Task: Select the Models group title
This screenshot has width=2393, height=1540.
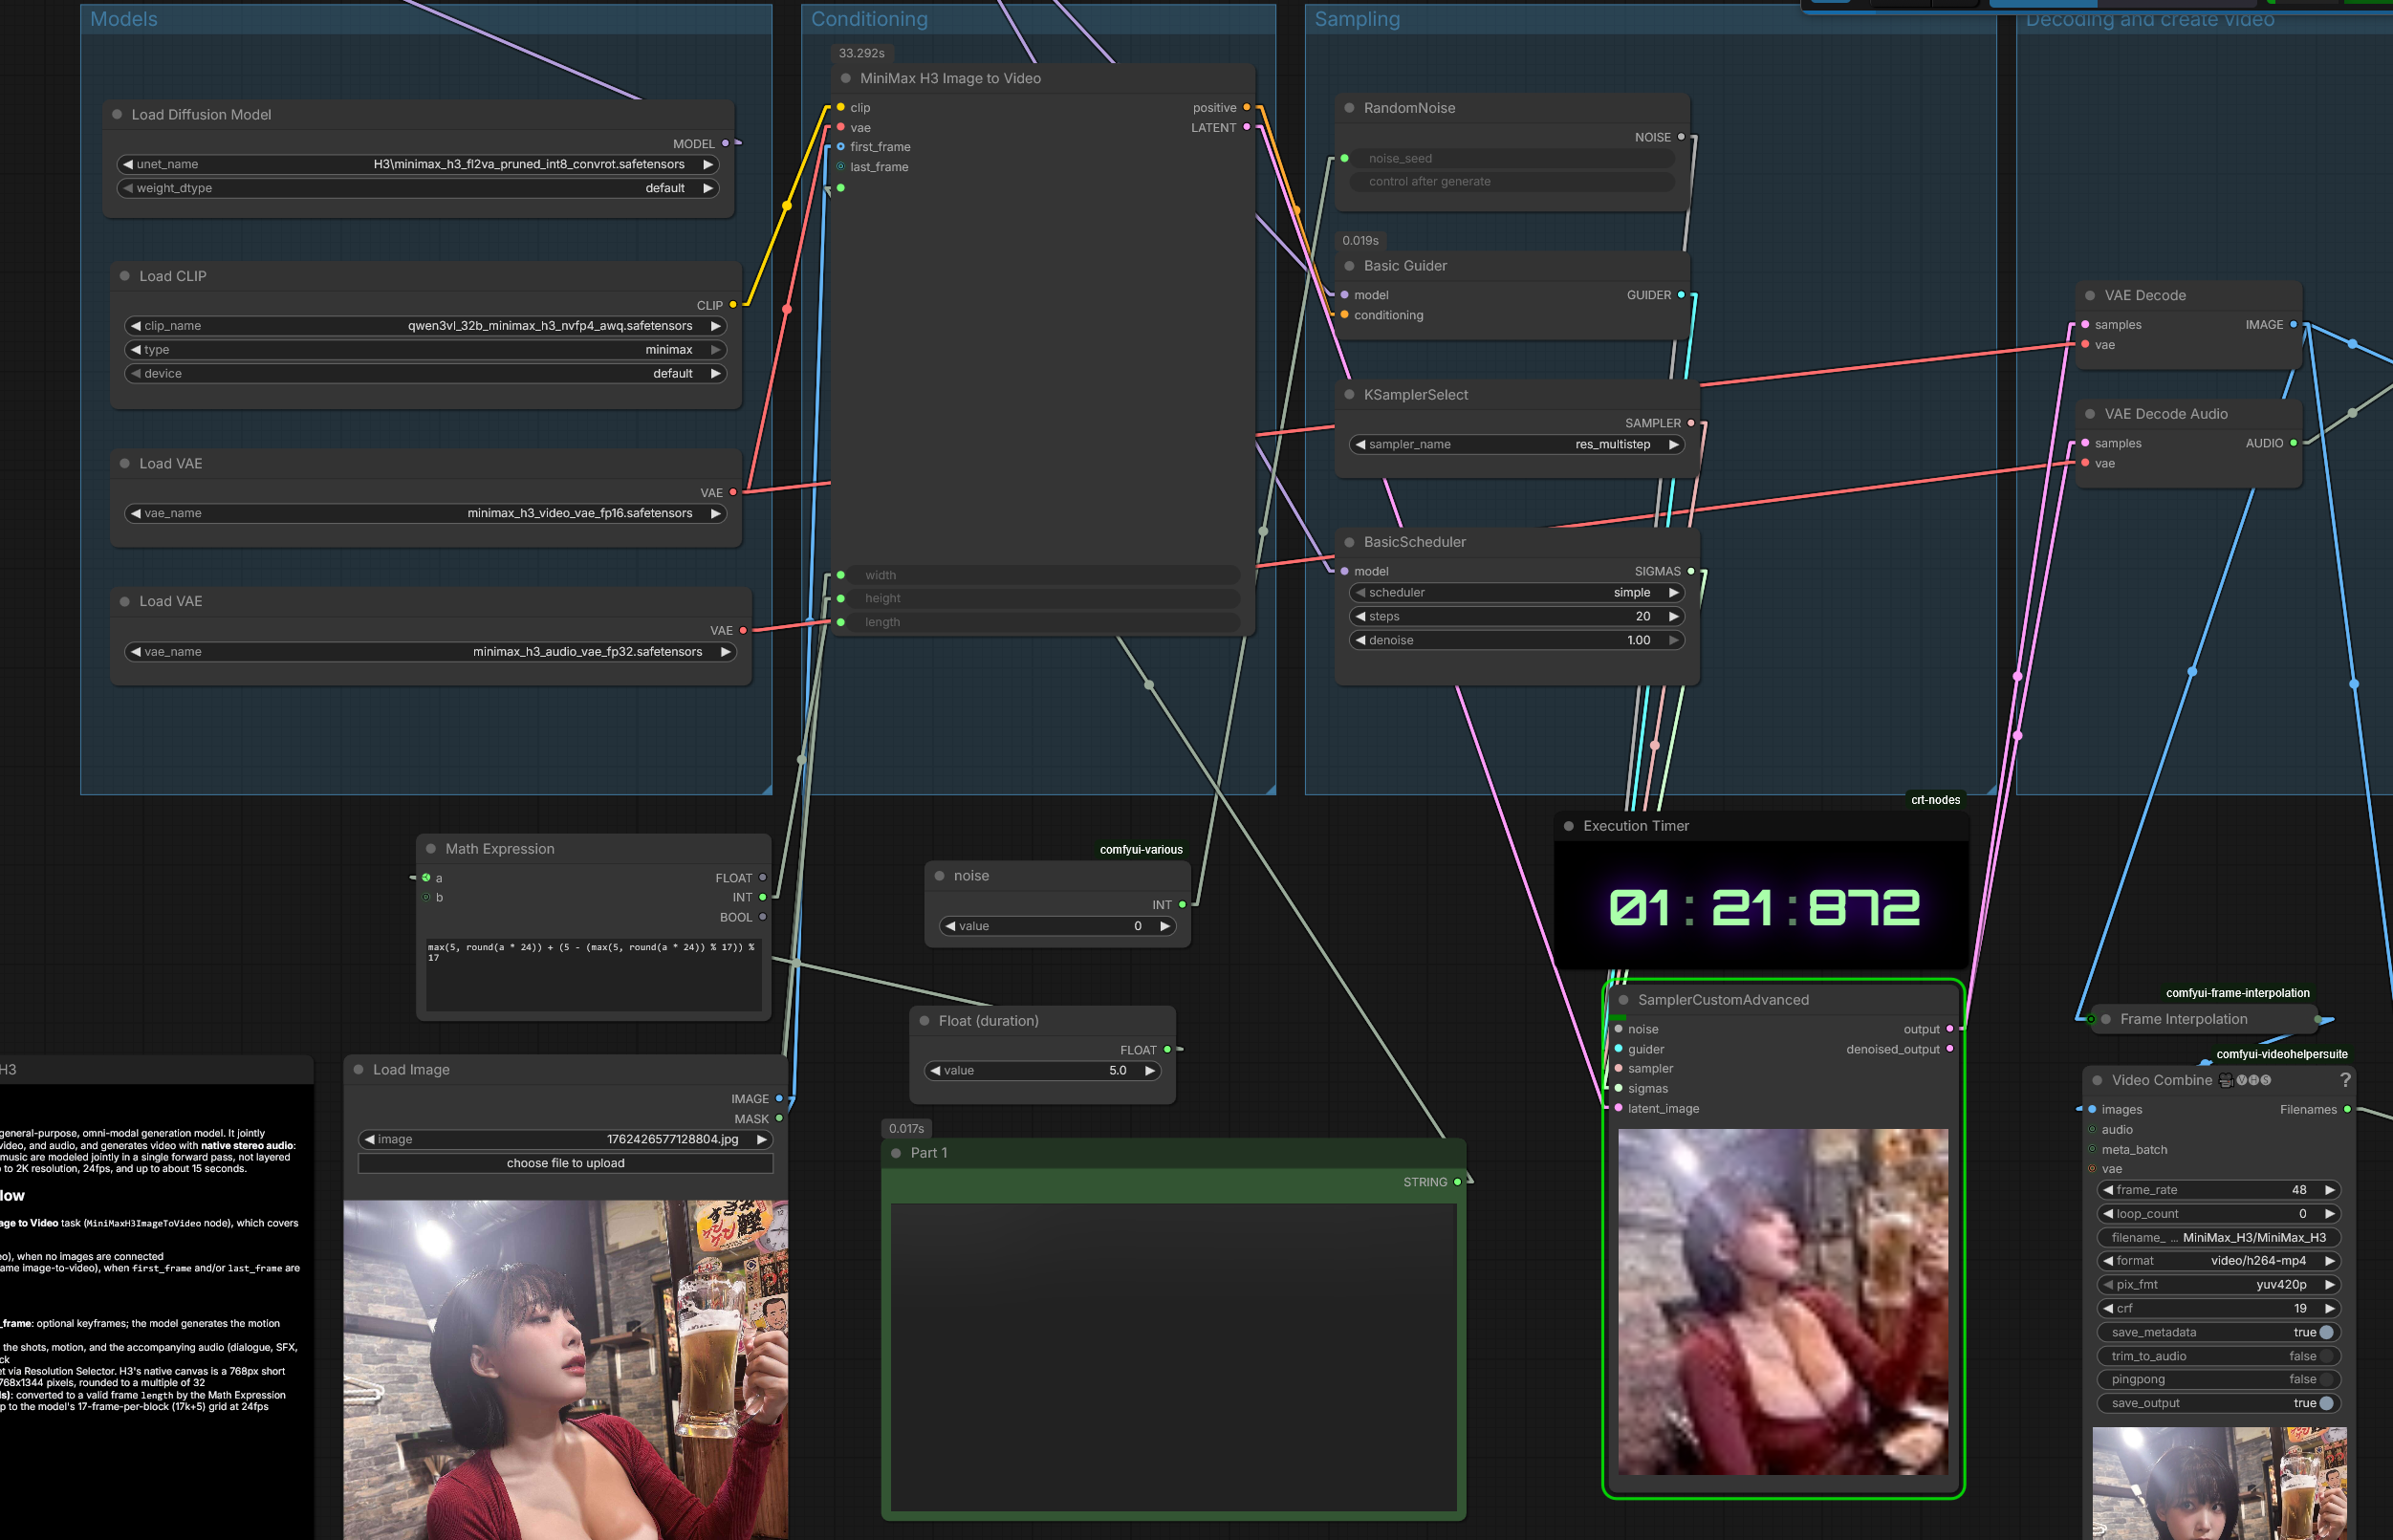Action: point(124,19)
